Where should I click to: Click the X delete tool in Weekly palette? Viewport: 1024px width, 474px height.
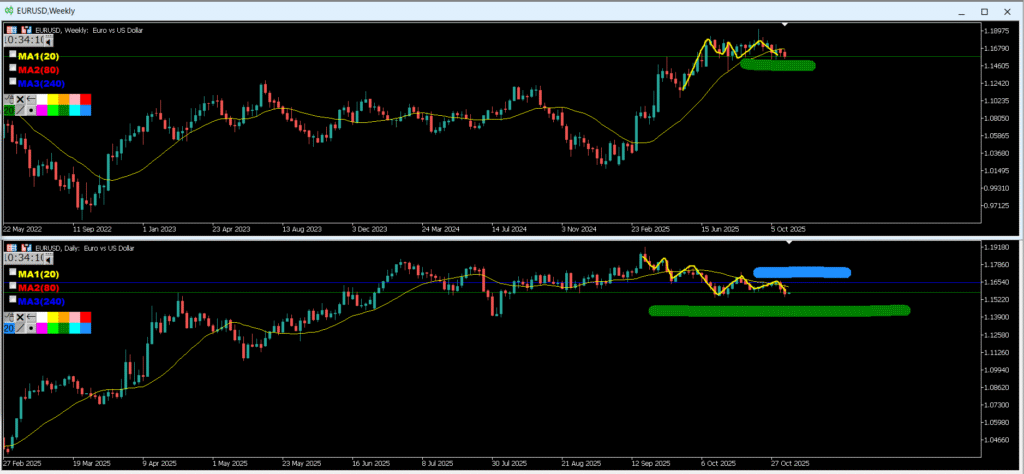click(20, 99)
